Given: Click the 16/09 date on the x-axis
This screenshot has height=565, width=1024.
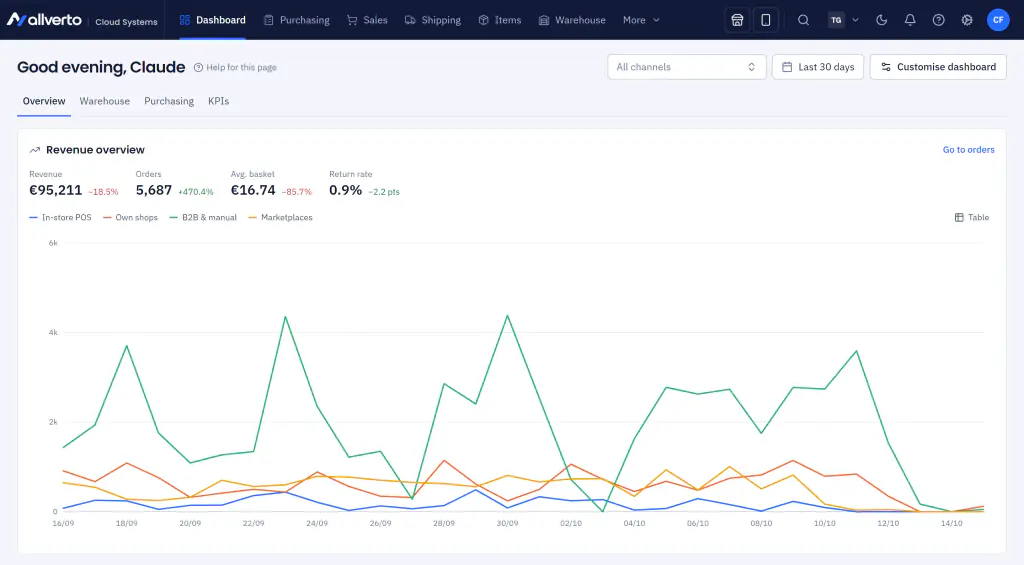Looking at the screenshot, I should [63, 523].
